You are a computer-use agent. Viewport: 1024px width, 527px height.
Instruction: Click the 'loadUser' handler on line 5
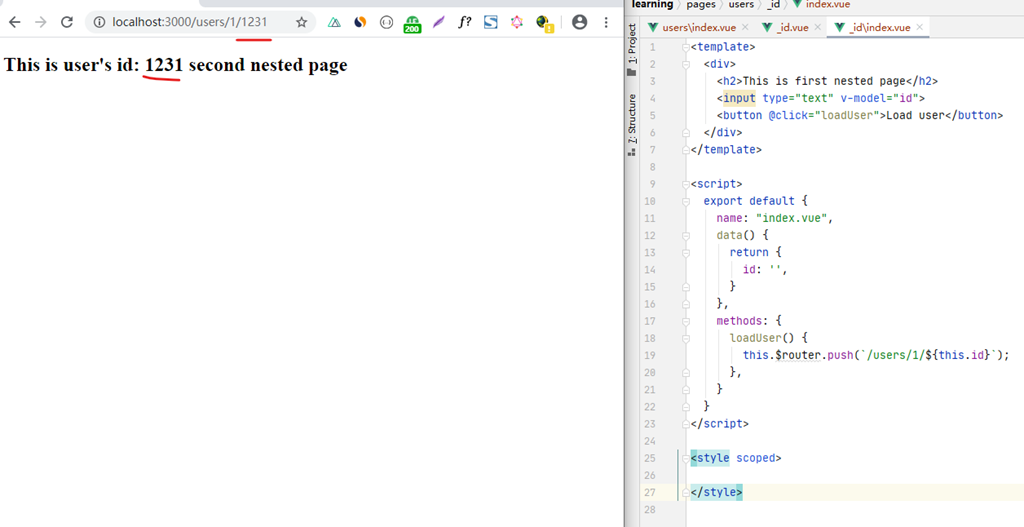(x=847, y=116)
